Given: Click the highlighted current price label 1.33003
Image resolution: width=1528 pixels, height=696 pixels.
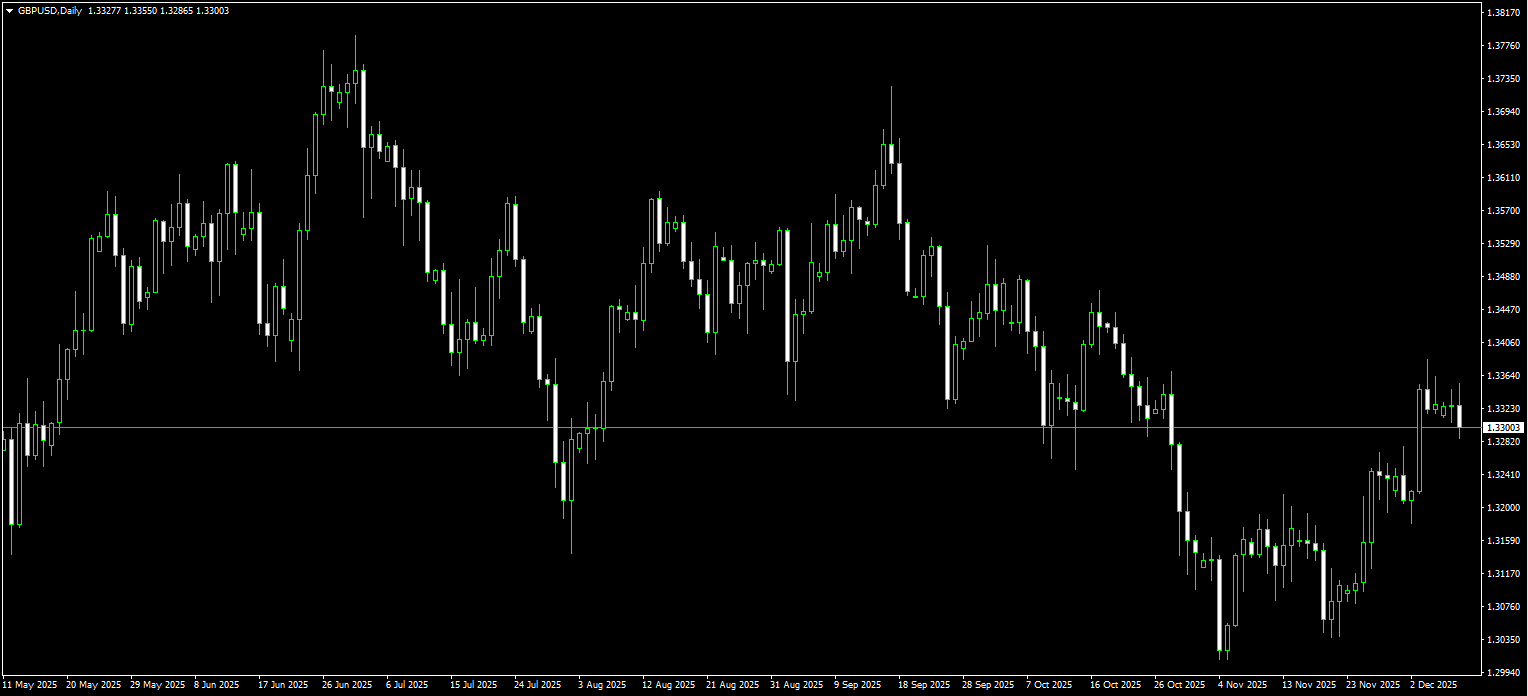Looking at the screenshot, I should 1503,428.
